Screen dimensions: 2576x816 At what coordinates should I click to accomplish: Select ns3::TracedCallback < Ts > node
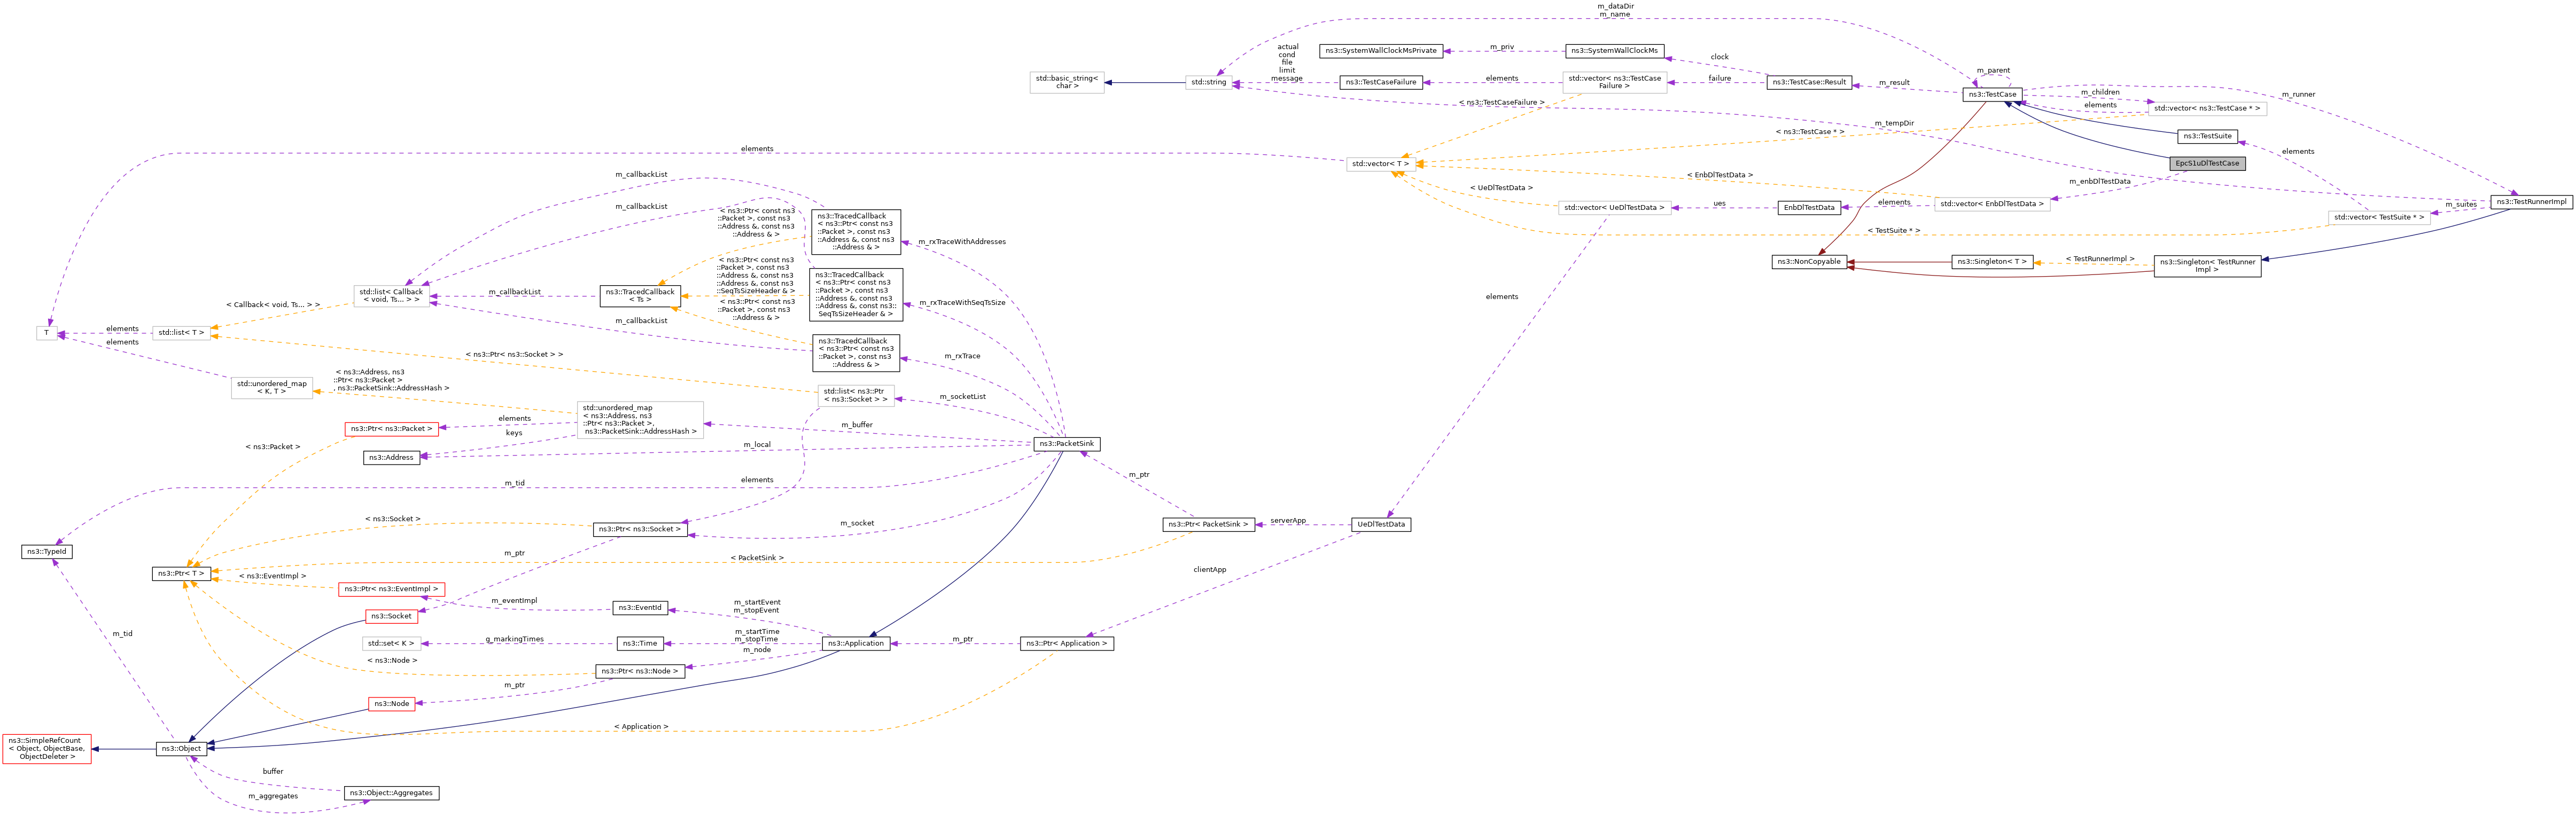click(640, 296)
